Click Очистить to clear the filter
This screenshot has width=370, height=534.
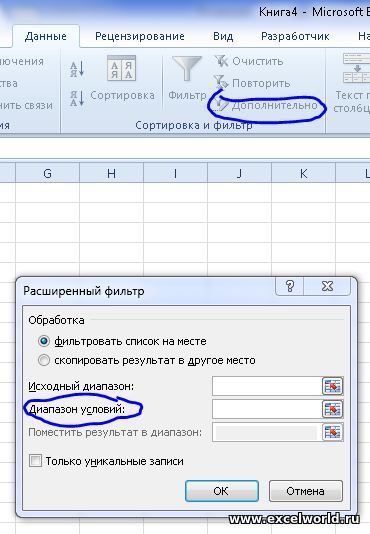click(249, 61)
